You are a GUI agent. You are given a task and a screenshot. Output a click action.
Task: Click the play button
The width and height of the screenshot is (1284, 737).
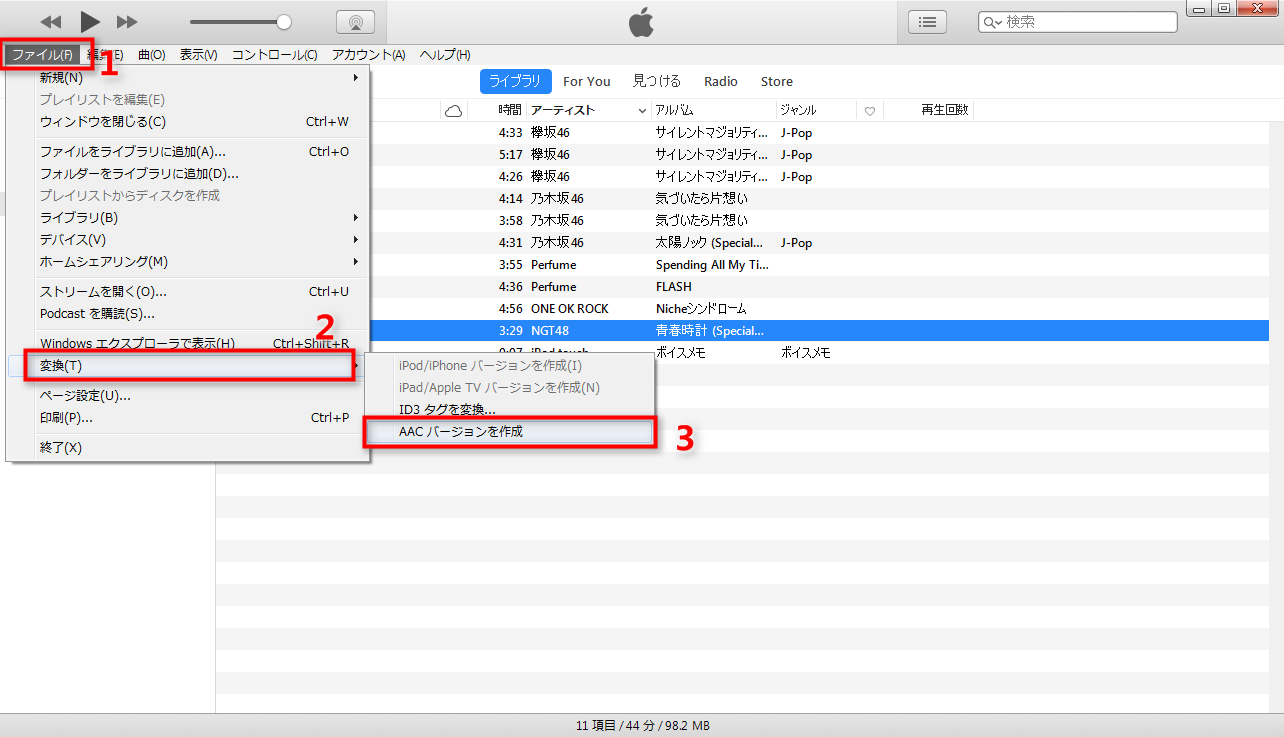[x=90, y=21]
